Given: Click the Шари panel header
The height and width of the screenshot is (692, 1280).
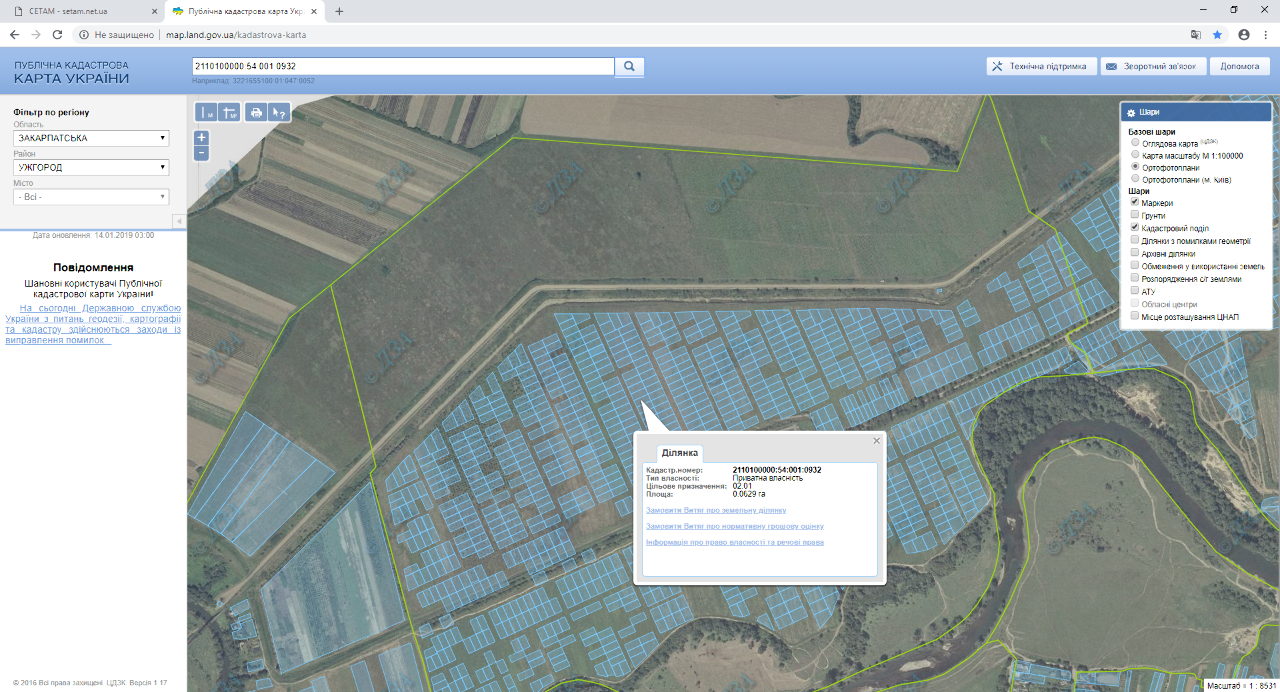Looking at the screenshot, I should pos(1196,113).
